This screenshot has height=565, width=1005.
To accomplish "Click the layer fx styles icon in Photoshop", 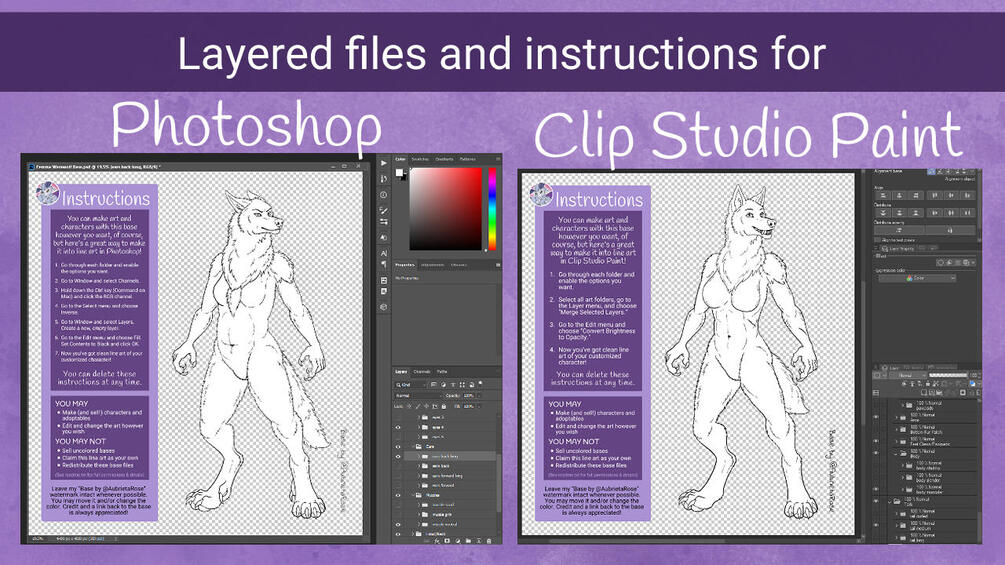I will pyautogui.click(x=437, y=541).
